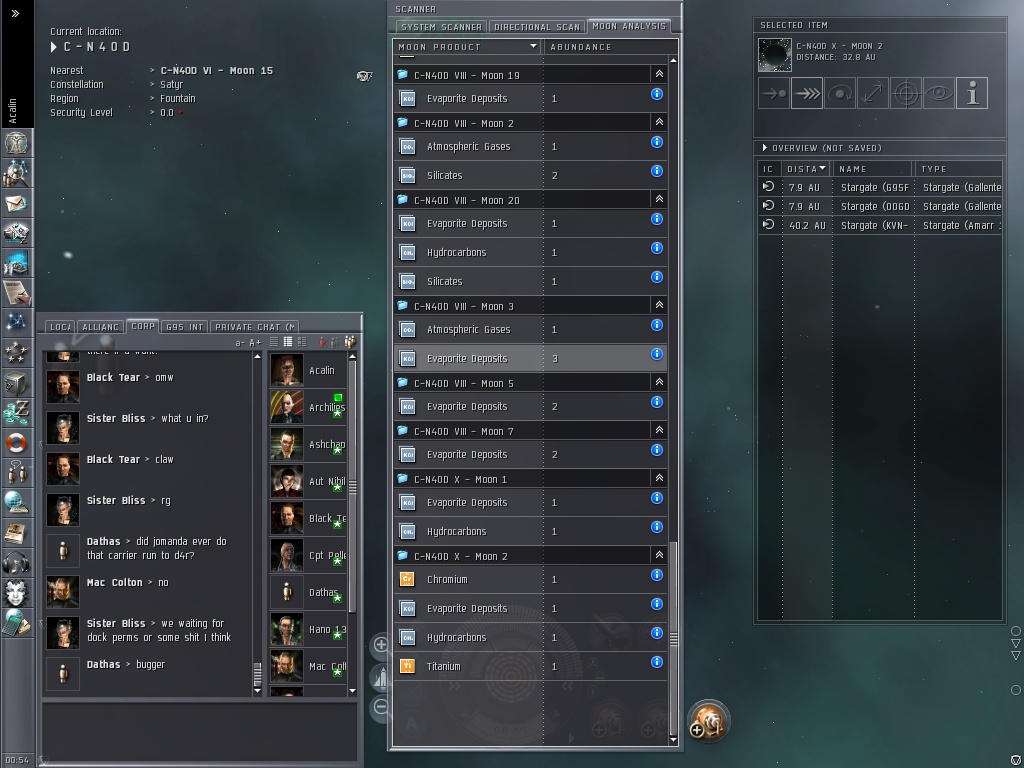Click the Look At eye button
Screen dimensions: 1024x768
click(938, 93)
